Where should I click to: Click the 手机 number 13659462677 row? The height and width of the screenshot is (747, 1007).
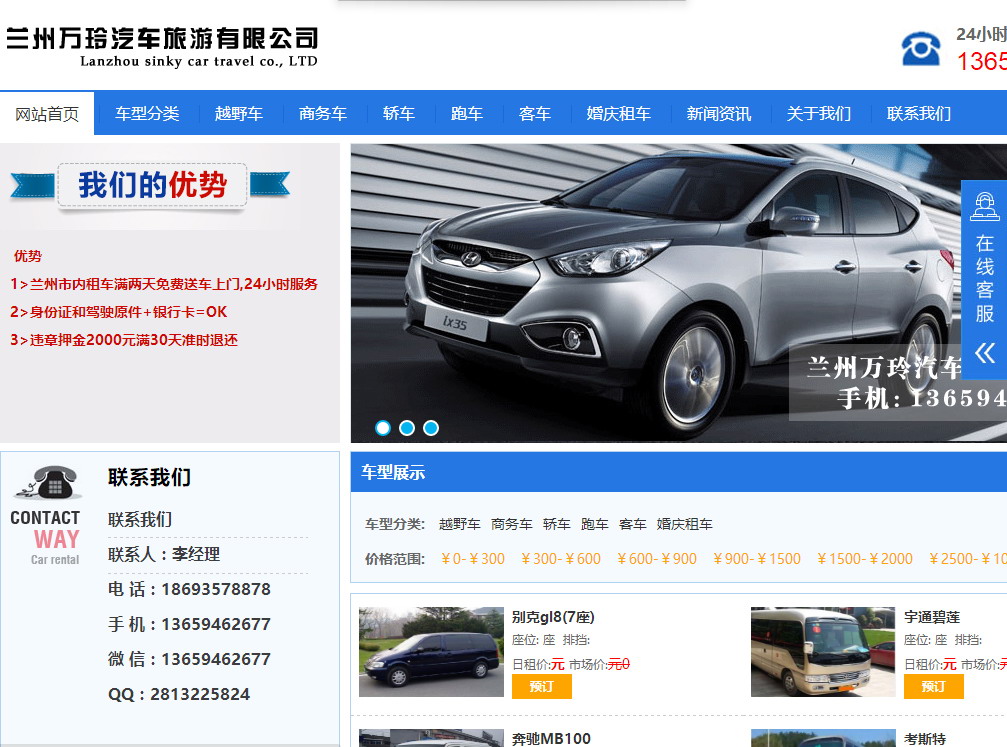coord(189,624)
